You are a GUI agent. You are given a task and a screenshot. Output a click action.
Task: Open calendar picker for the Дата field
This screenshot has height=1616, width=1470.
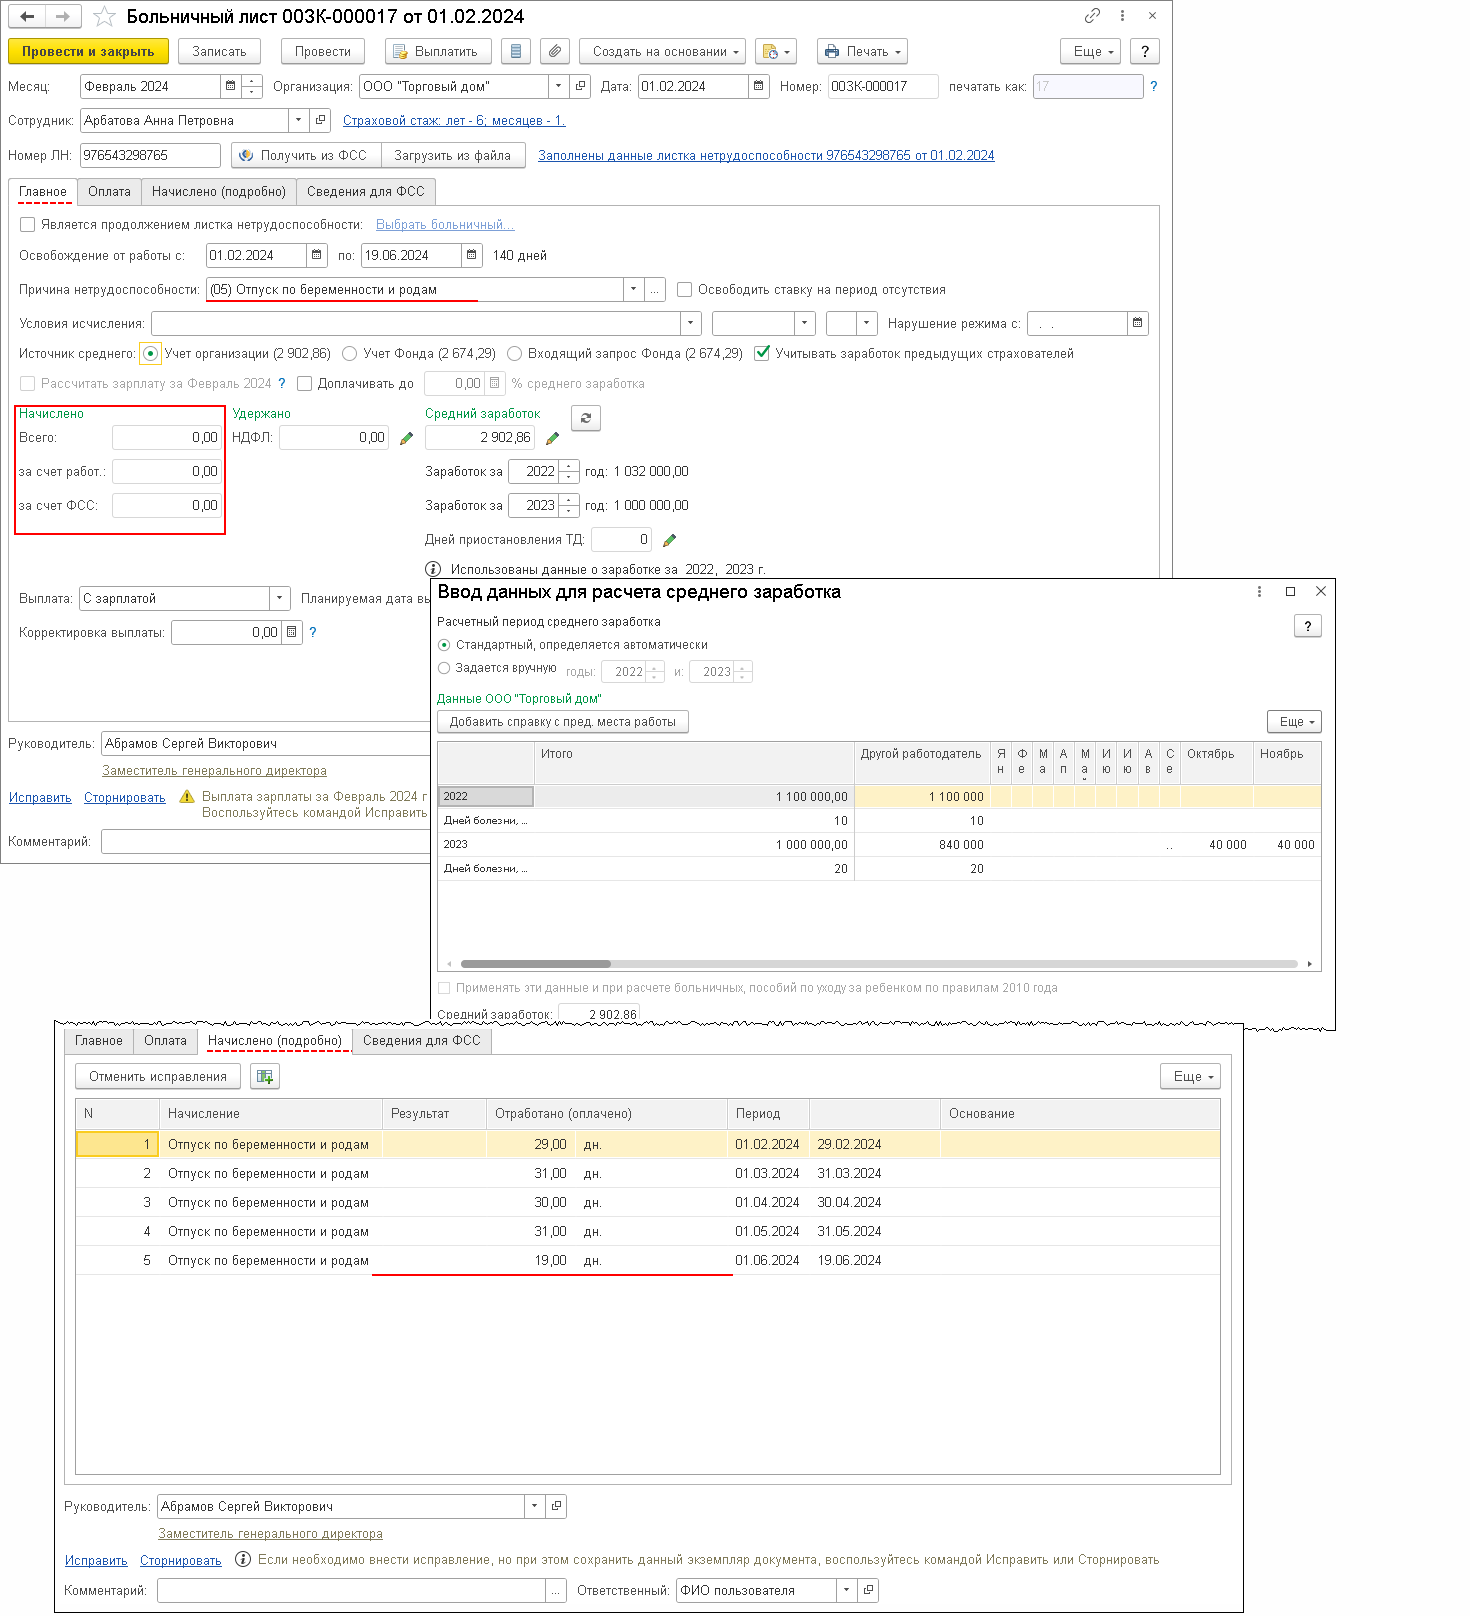tap(759, 87)
